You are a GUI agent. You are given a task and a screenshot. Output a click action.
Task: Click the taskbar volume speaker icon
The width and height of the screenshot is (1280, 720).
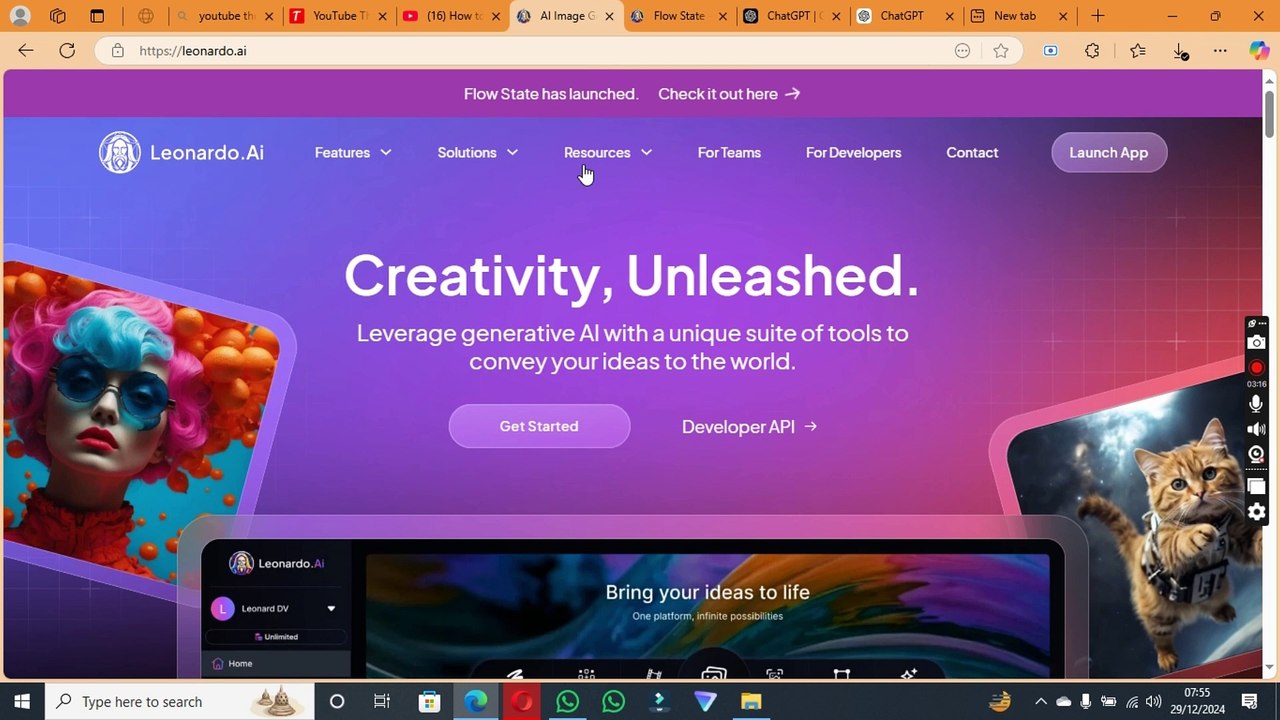tap(1153, 702)
